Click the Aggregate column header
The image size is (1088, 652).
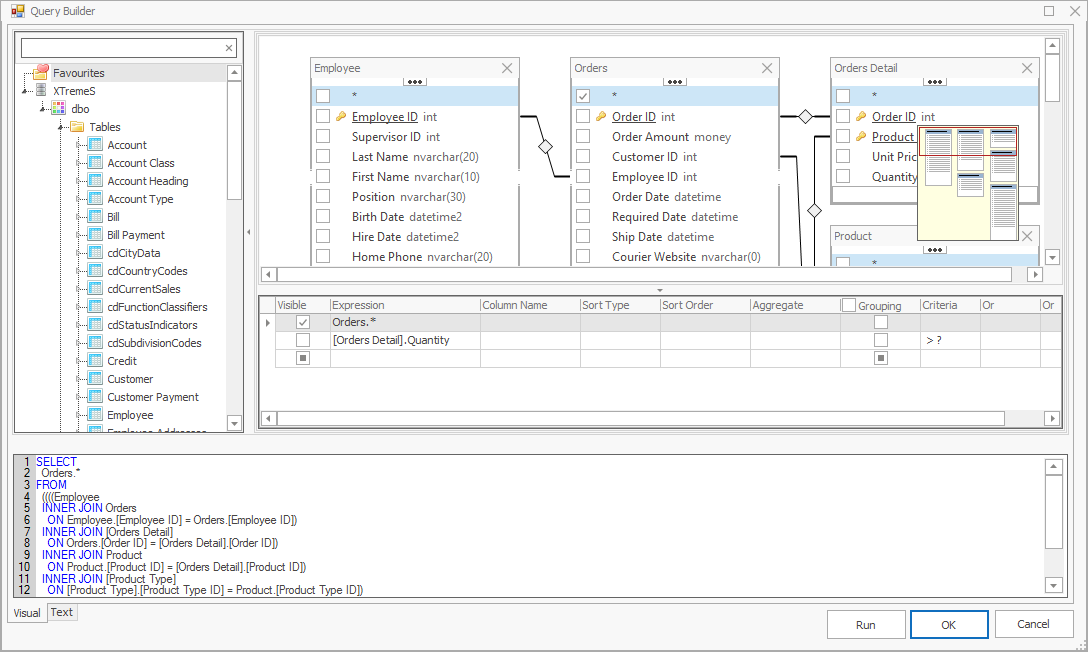point(795,305)
